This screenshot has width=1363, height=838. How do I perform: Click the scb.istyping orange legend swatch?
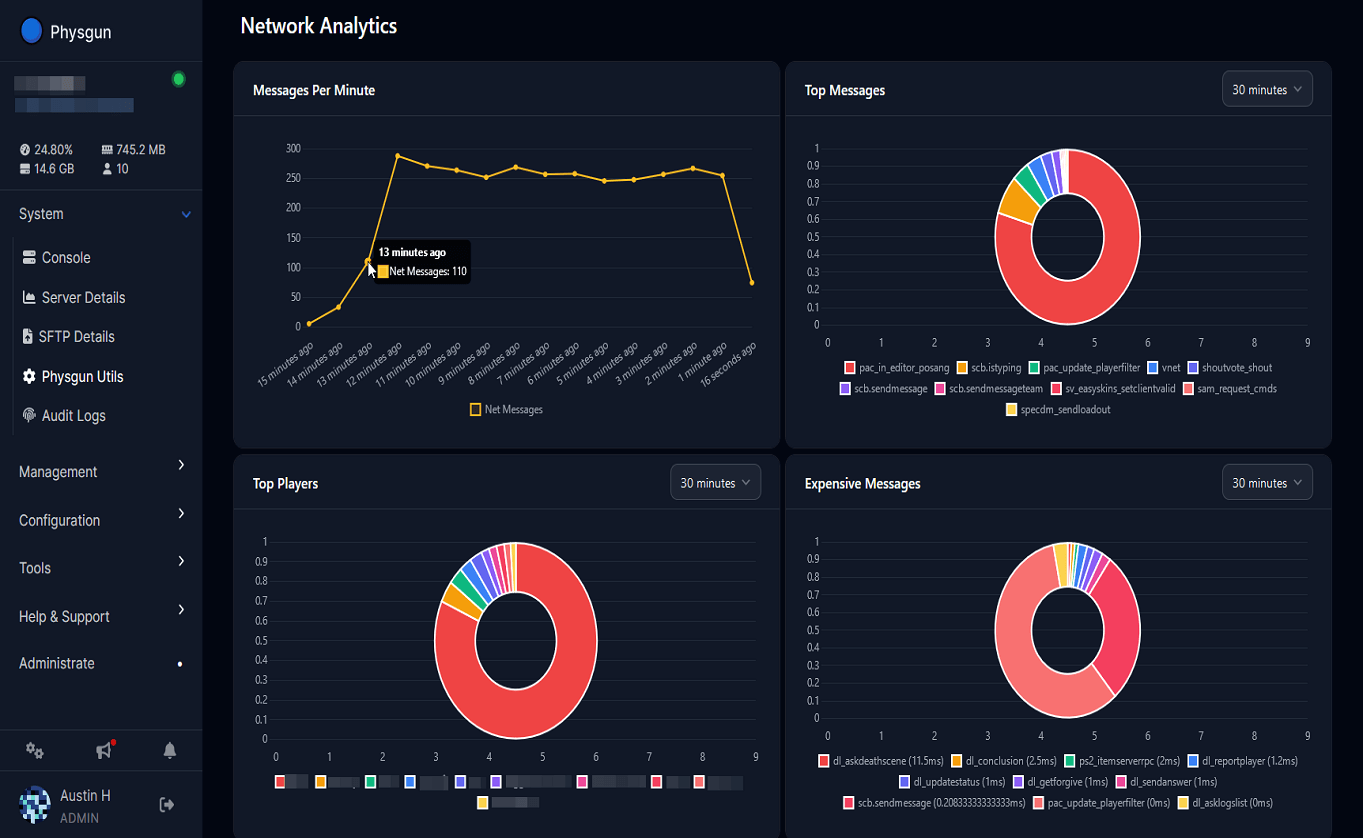click(962, 368)
